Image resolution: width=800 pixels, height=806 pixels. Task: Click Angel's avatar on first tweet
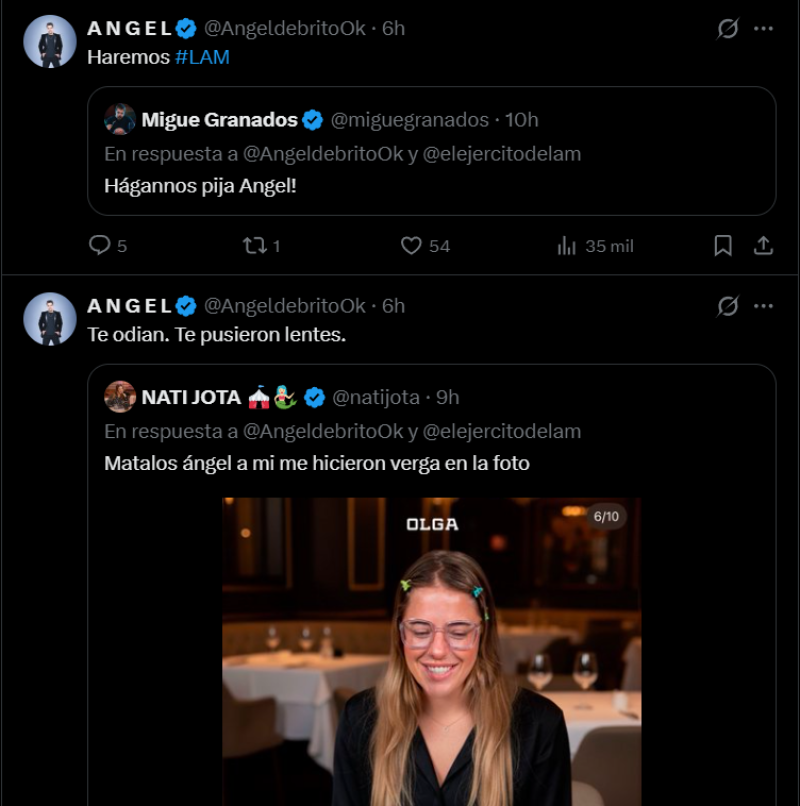click(x=50, y=42)
